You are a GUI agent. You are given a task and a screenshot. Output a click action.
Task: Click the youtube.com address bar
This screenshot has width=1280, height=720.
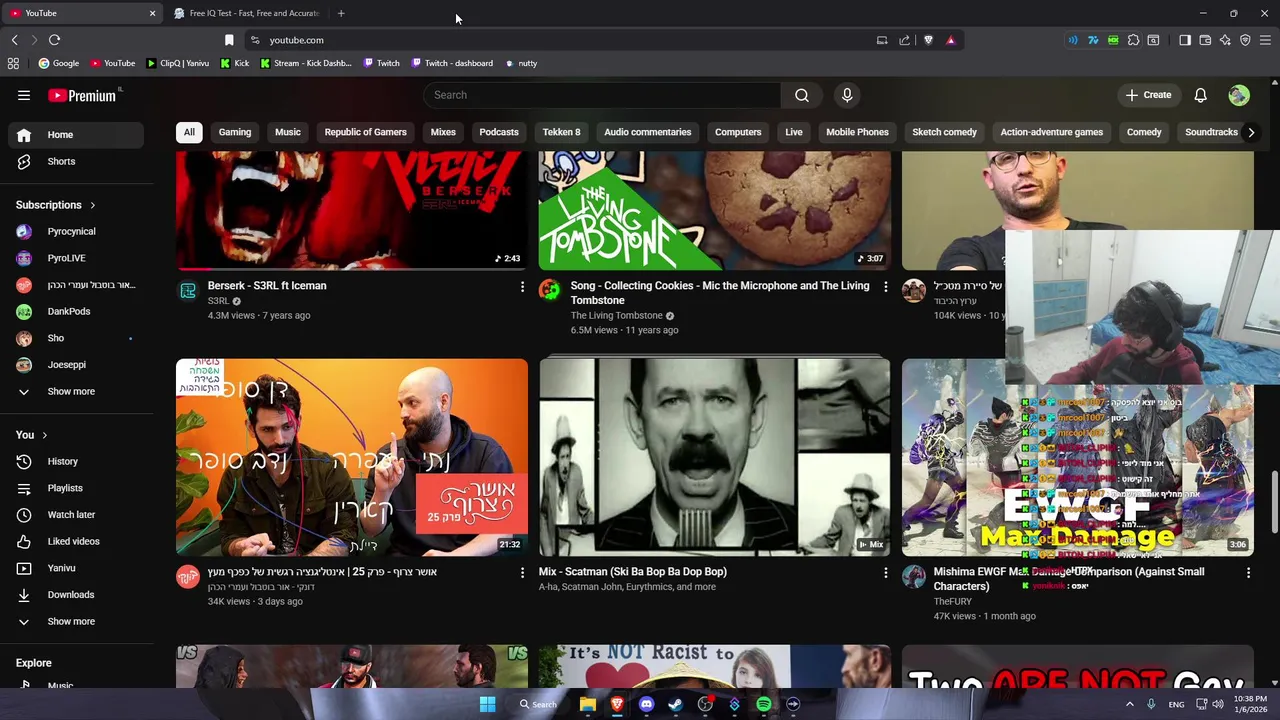pos(560,40)
